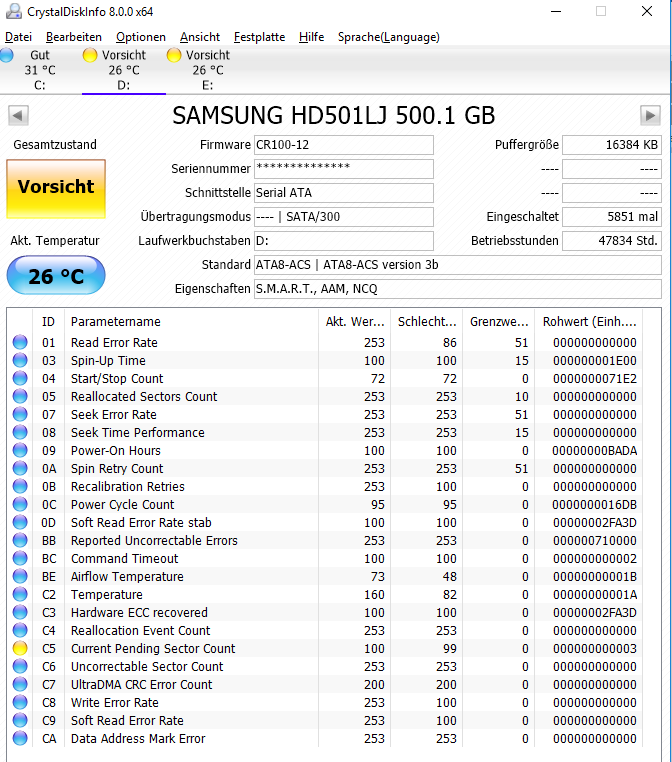Click the orb beside Data Address Mark Error
672x762 pixels.
click(x=20, y=738)
